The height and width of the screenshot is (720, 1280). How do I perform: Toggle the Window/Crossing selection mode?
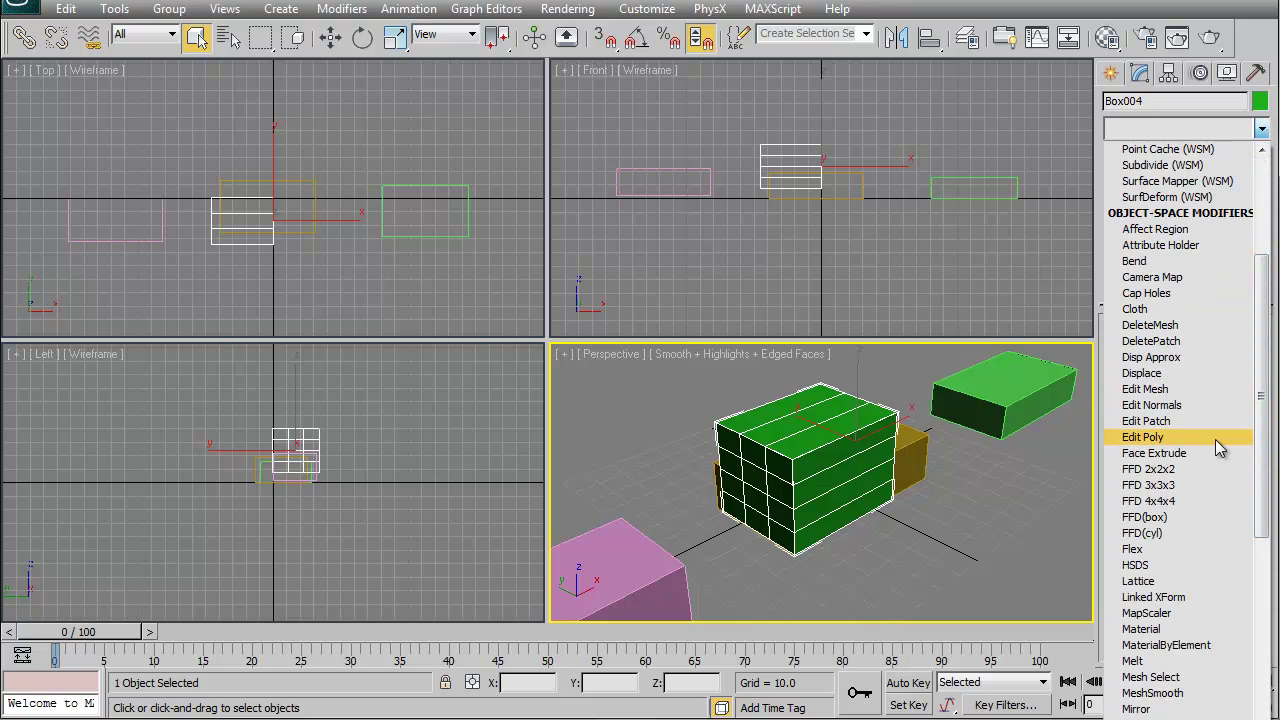coord(293,38)
